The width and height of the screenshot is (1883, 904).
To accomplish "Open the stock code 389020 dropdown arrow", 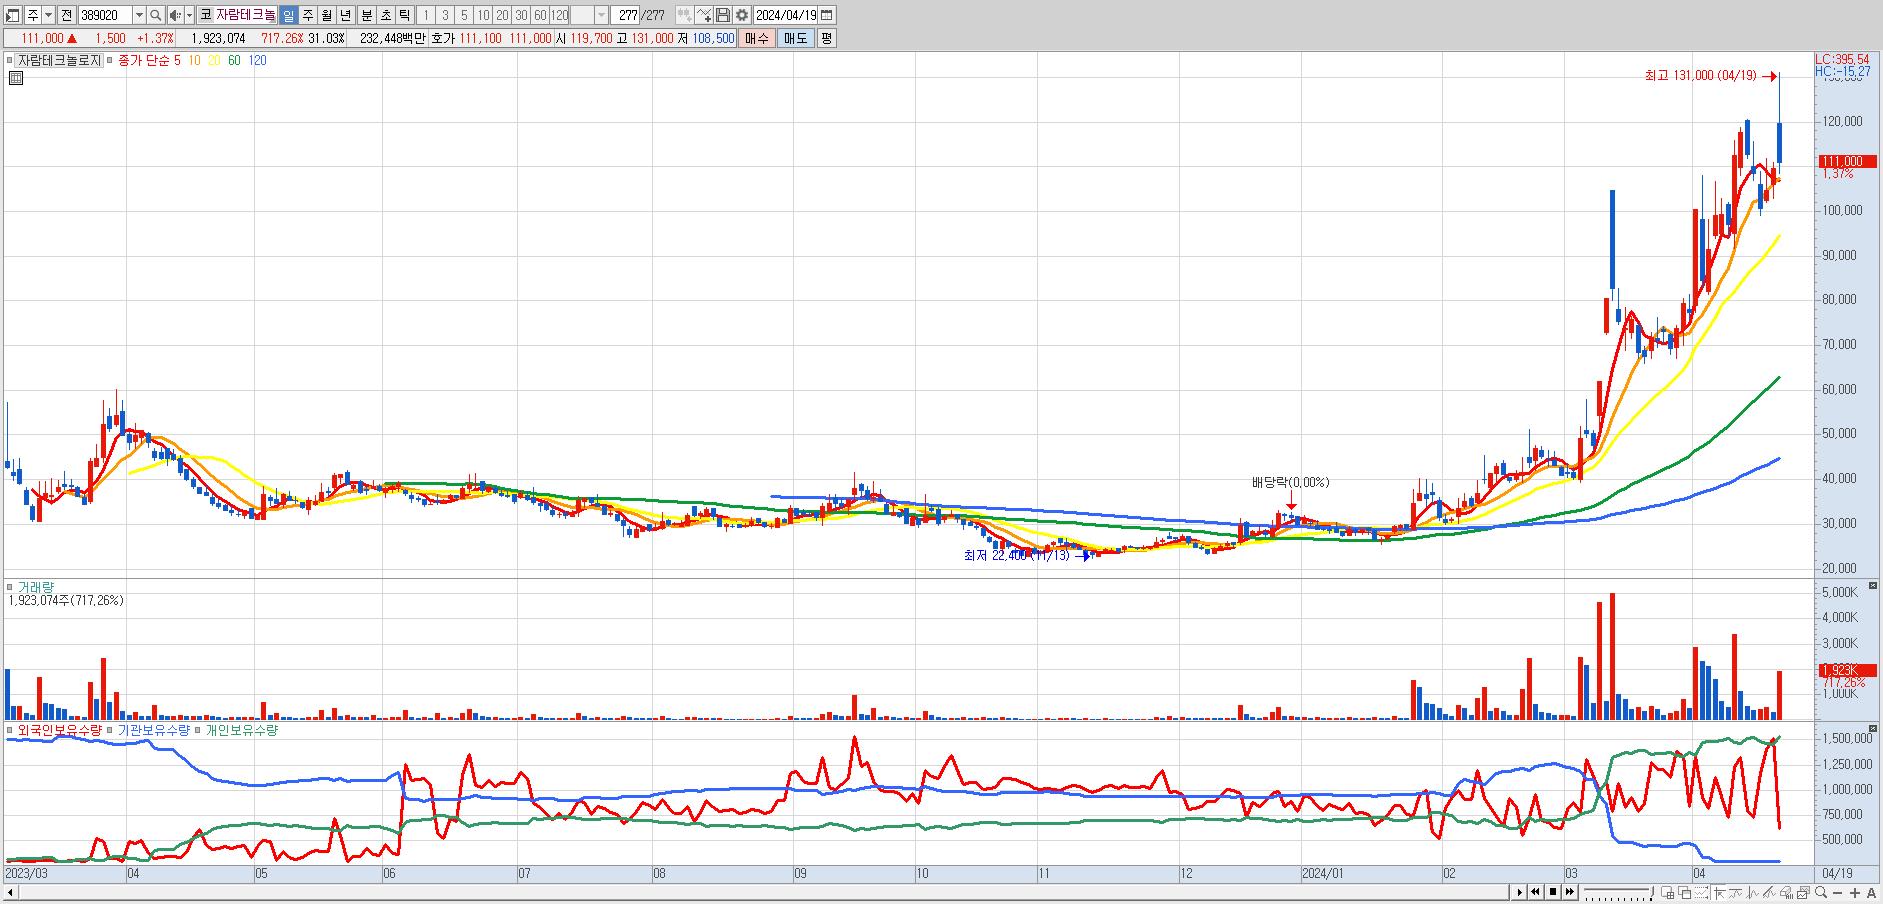I will [139, 15].
